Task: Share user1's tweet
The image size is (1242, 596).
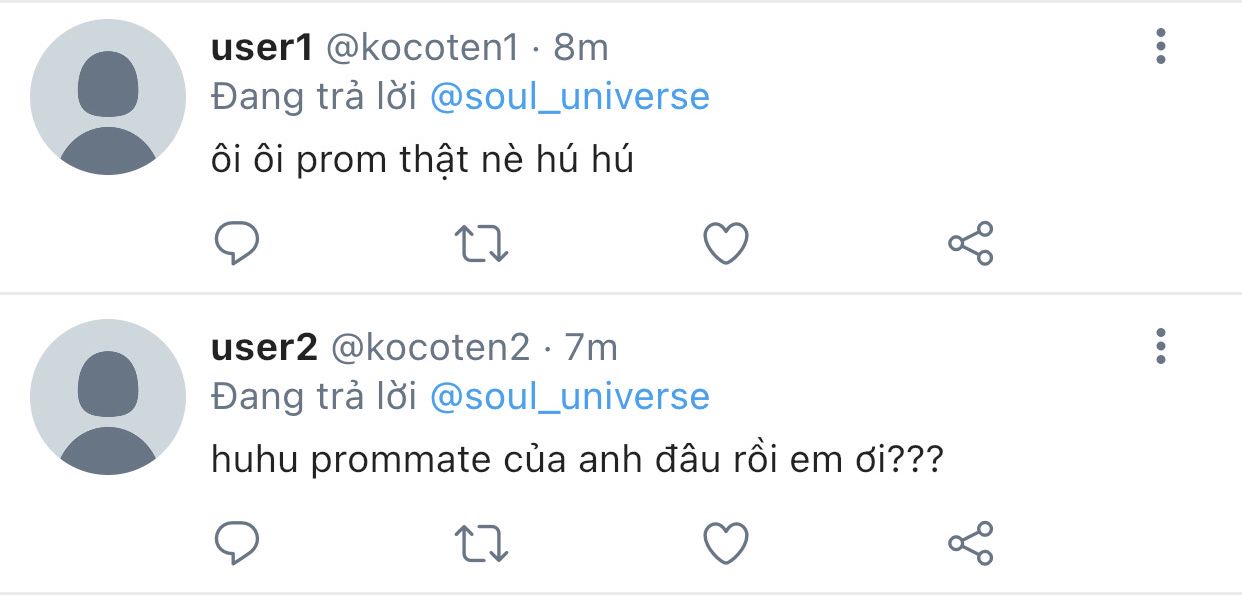Action: tap(970, 243)
